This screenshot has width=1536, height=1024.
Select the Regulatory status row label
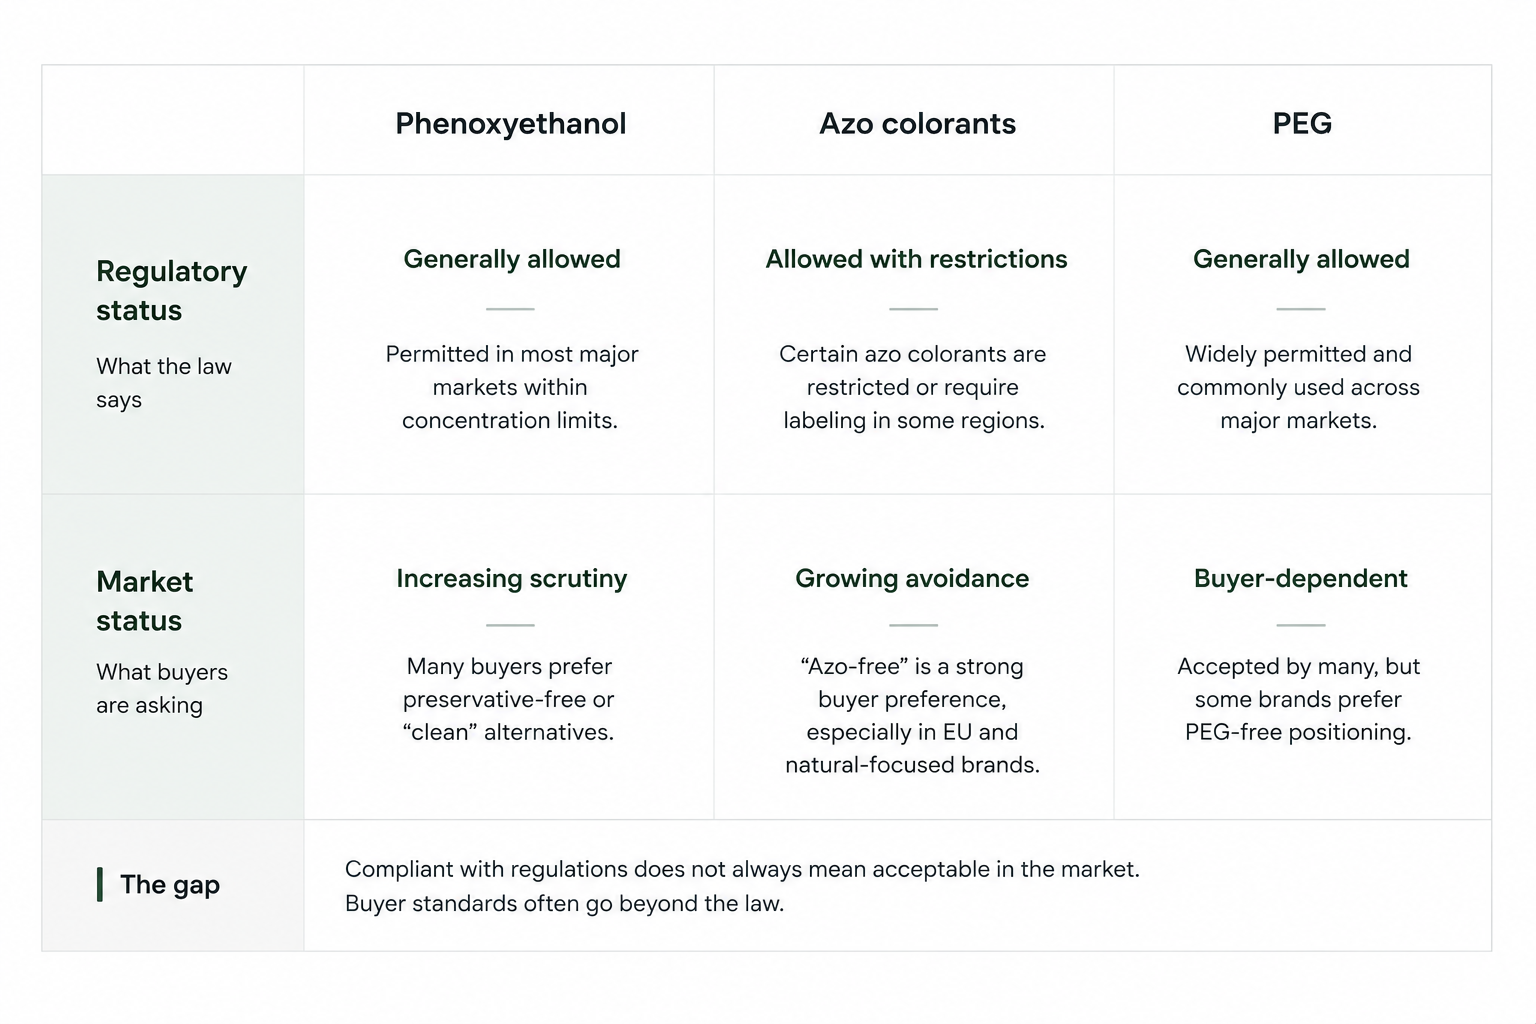click(171, 290)
